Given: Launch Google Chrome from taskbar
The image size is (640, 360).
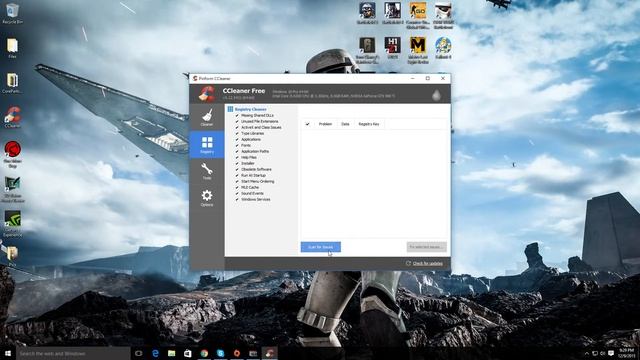Looking at the screenshot, I should tap(204, 353).
